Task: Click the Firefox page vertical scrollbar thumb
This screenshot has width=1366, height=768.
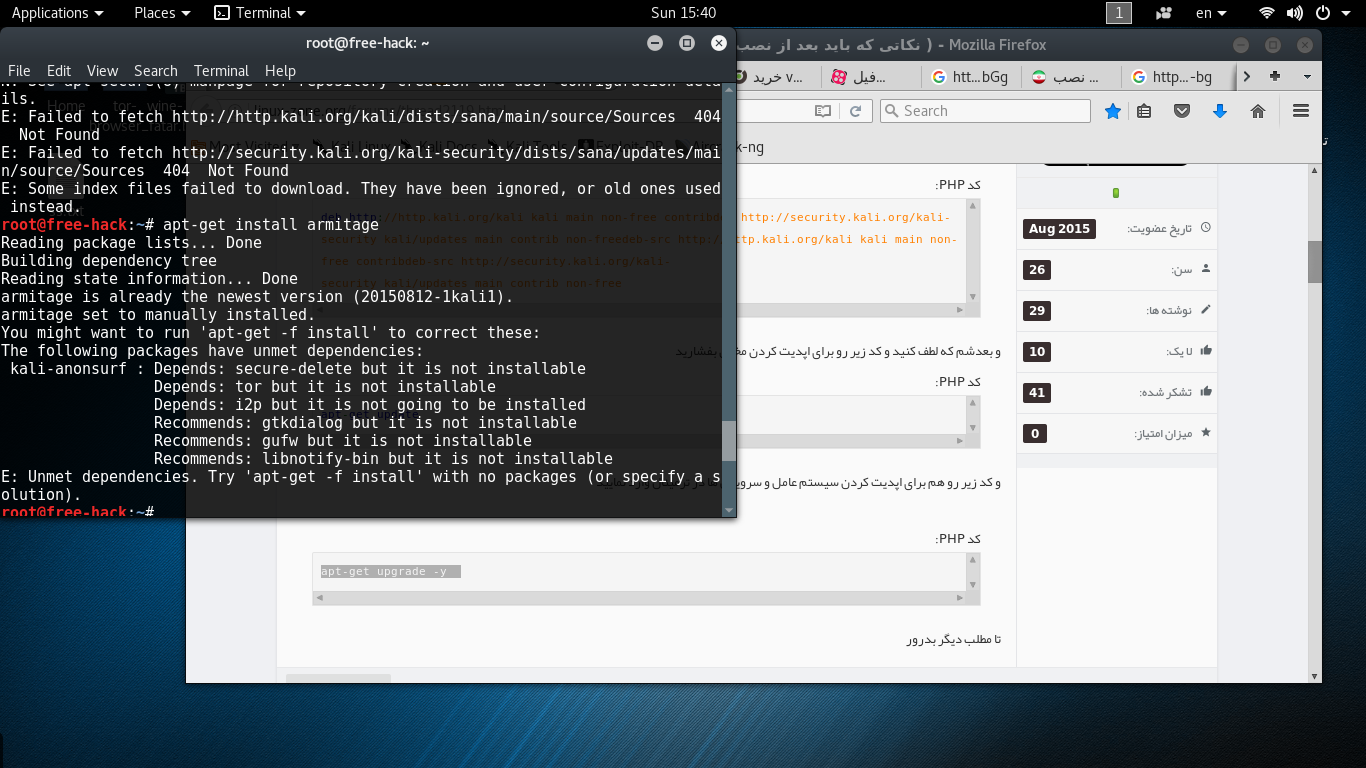Action: point(1315,262)
